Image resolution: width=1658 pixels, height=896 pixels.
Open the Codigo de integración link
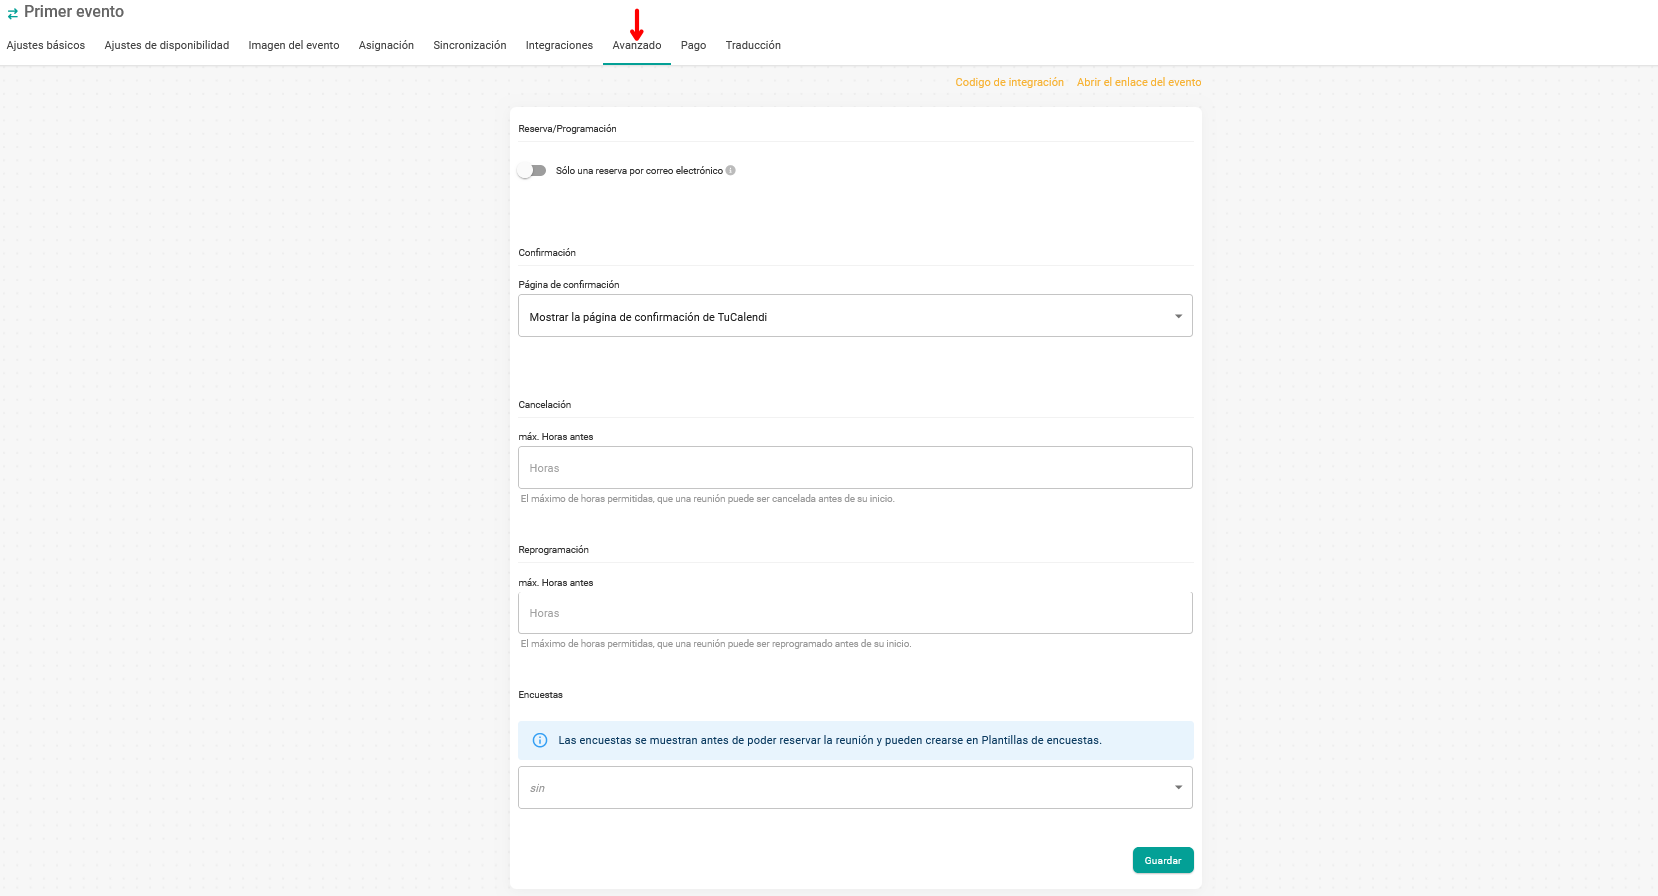click(x=1009, y=82)
